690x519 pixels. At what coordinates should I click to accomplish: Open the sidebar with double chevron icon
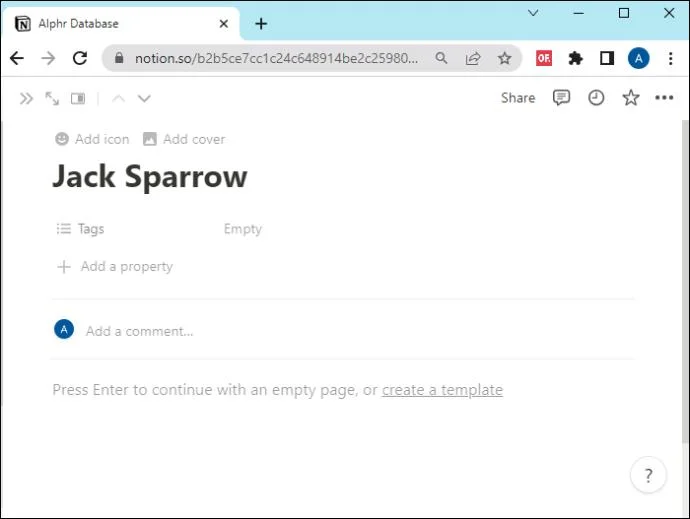click(x=26, y=99)
